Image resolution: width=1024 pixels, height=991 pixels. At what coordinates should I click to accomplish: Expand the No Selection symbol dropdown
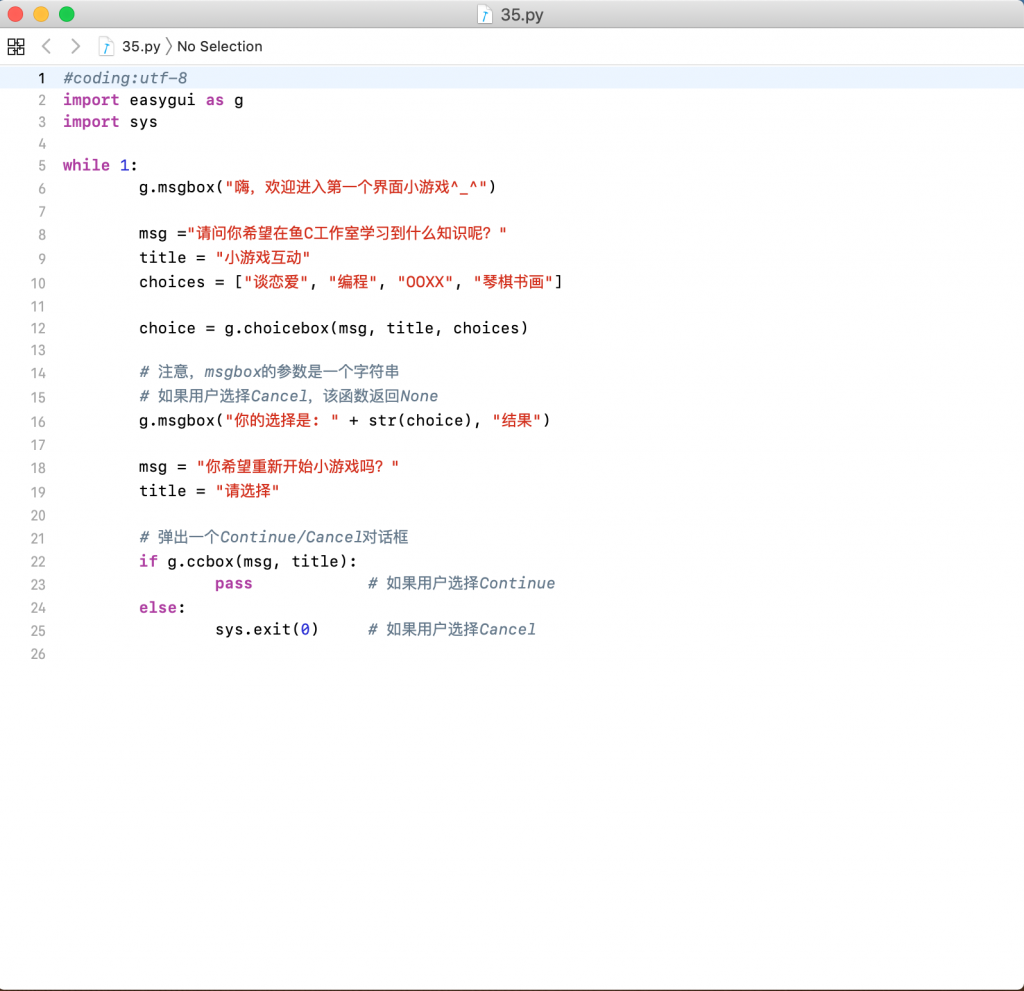(x=219, y=46)
